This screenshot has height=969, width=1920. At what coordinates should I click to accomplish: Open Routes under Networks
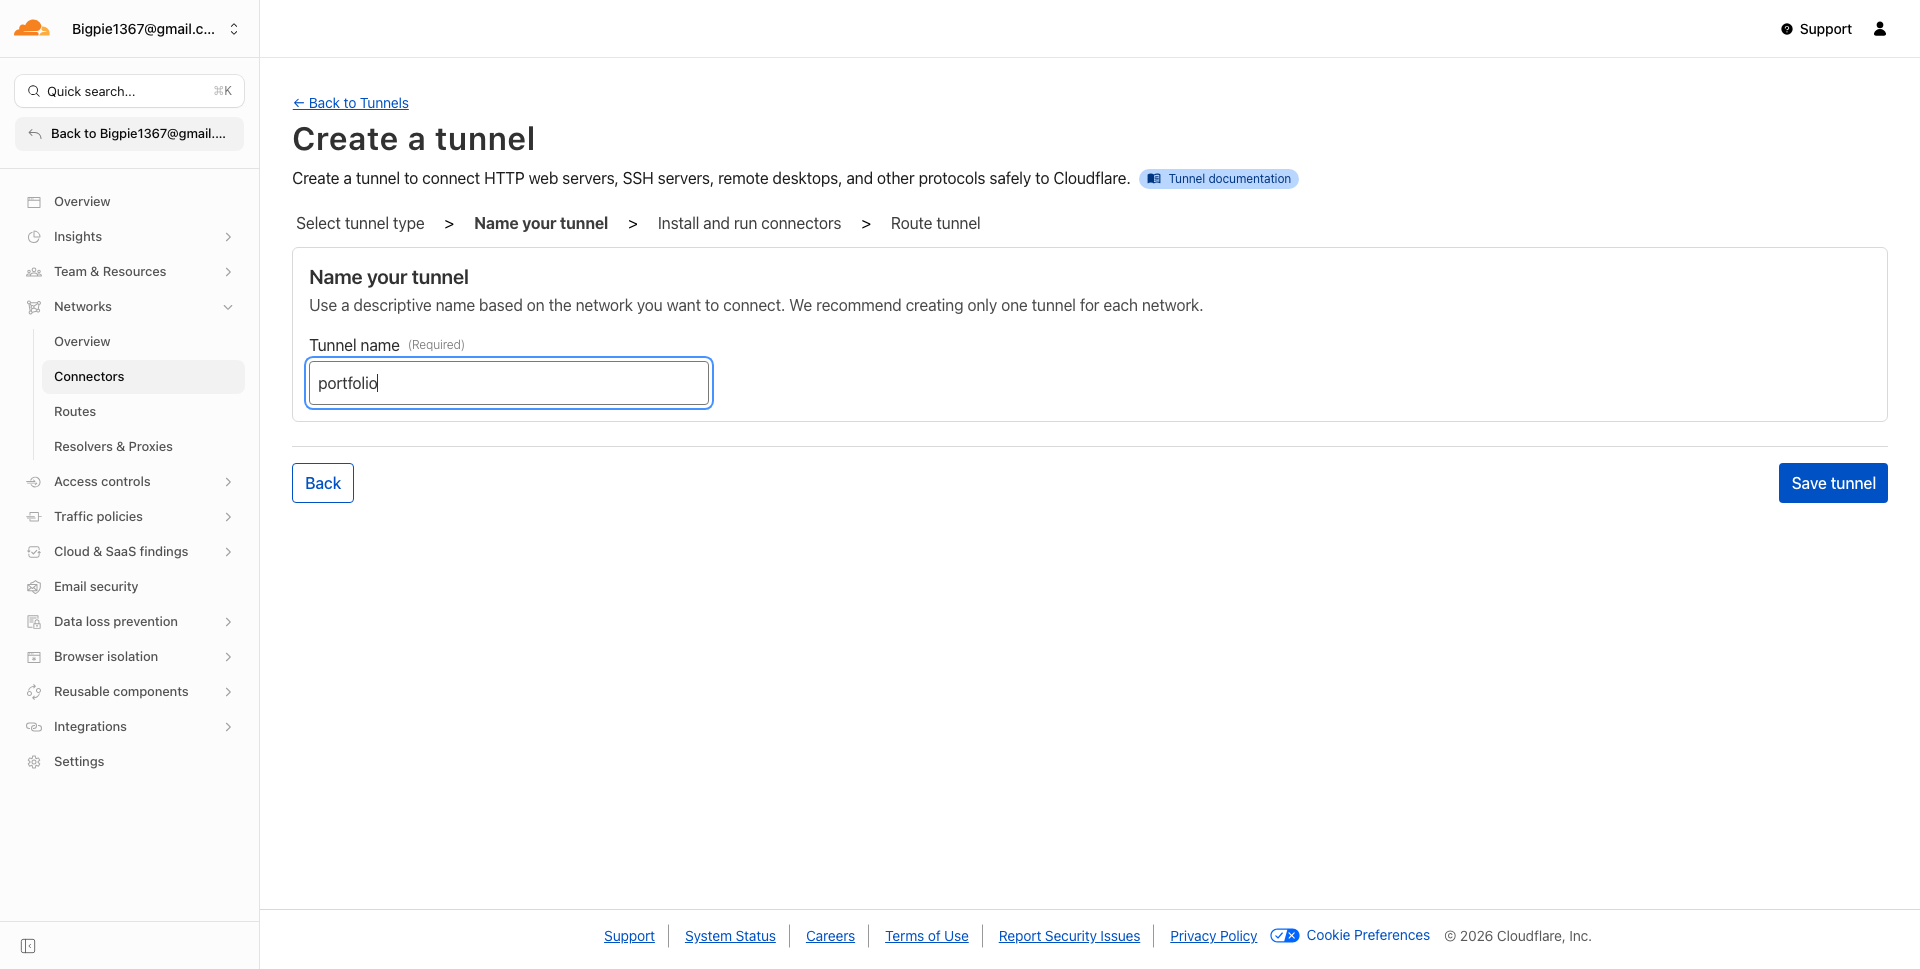pyautogui.click(x=75, y=412)
